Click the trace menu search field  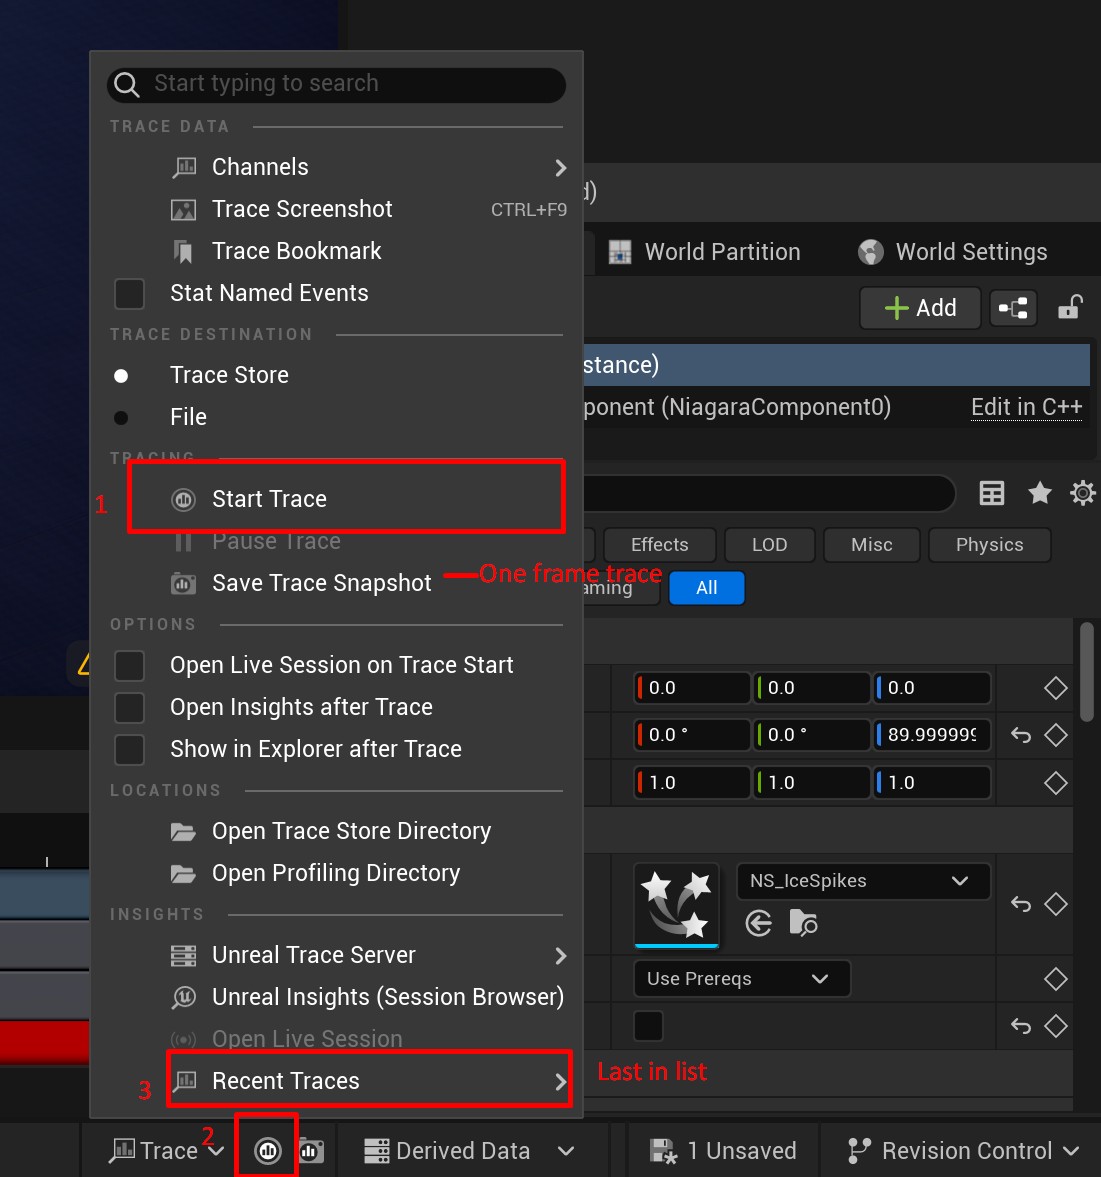(335, 85)
